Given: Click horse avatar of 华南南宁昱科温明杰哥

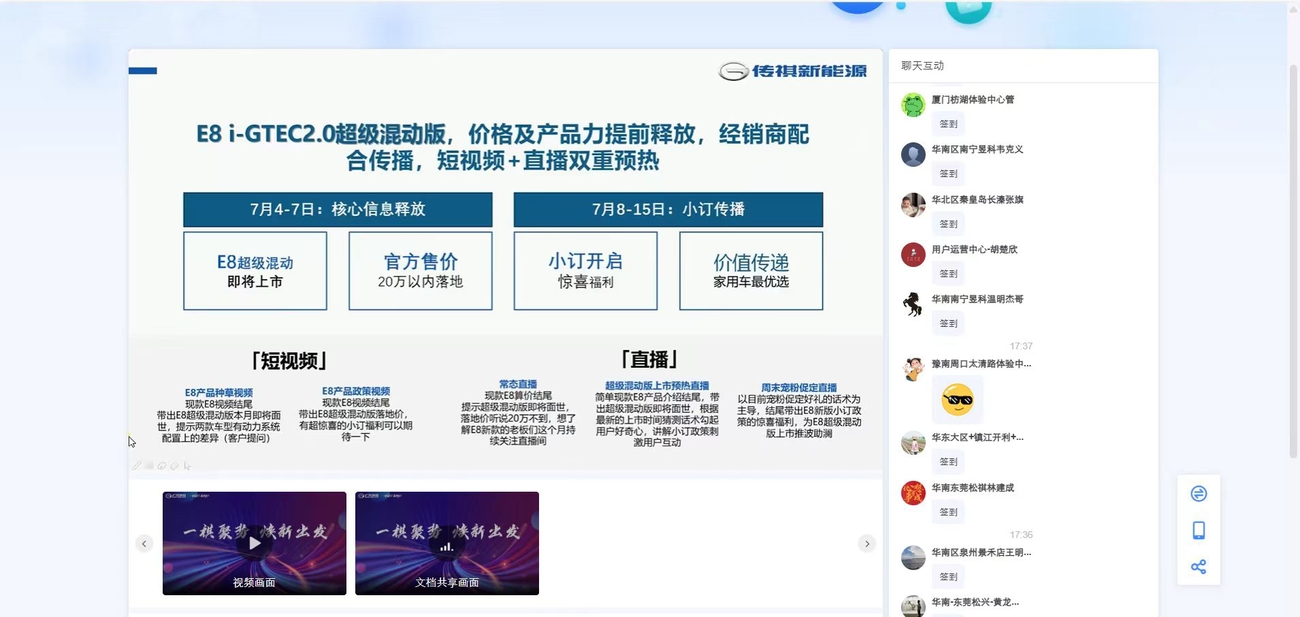Looking at the screenshot, I should click(x=913, y=304).
